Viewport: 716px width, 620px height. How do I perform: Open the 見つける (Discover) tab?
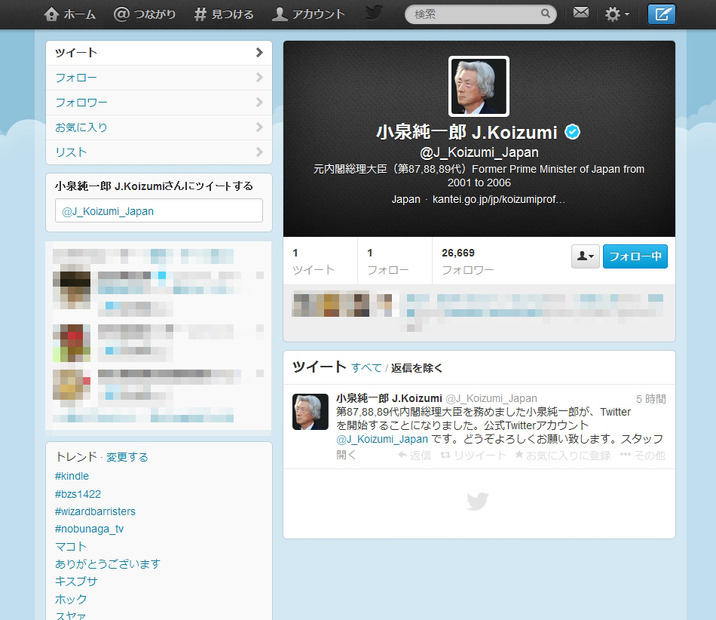[223, 14]
